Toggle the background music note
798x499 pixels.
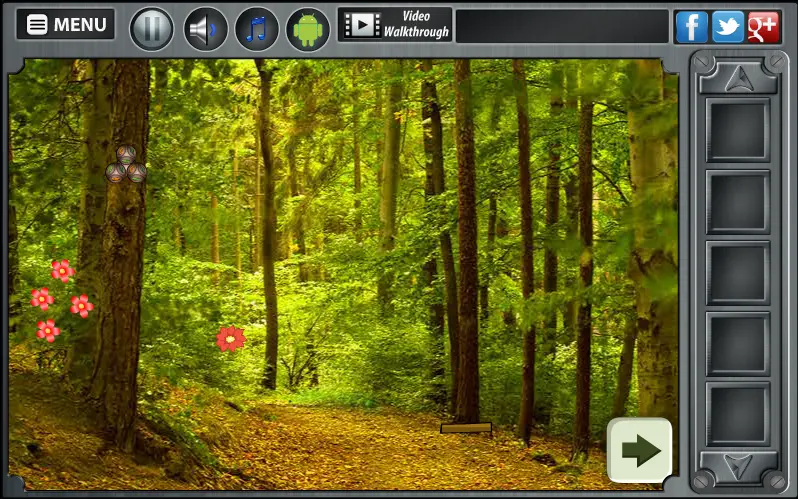click(256, 29)
